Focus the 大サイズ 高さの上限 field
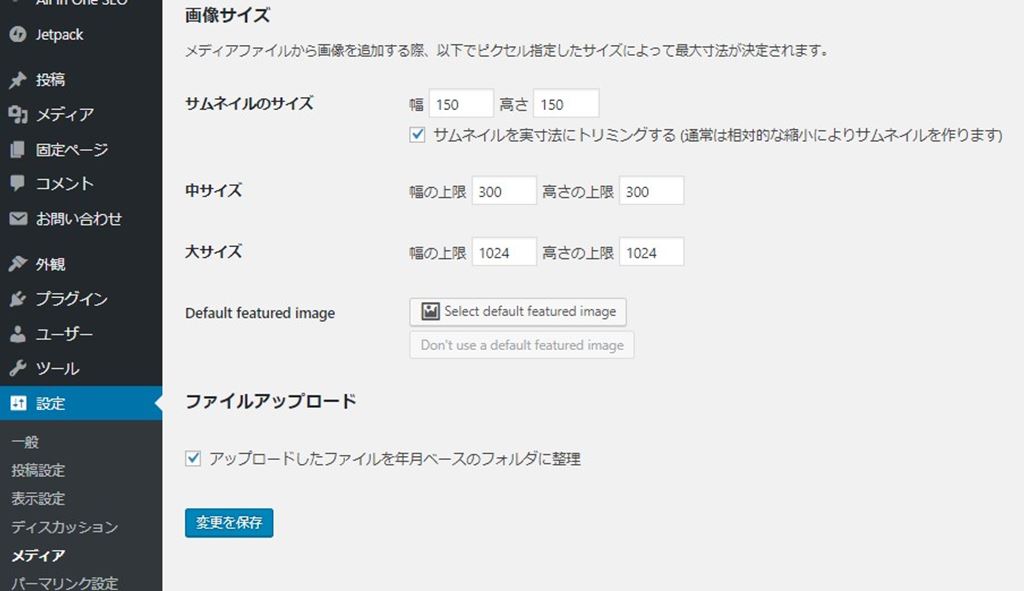Screen dimensions: 1024x591 click(x=651, y=253)
